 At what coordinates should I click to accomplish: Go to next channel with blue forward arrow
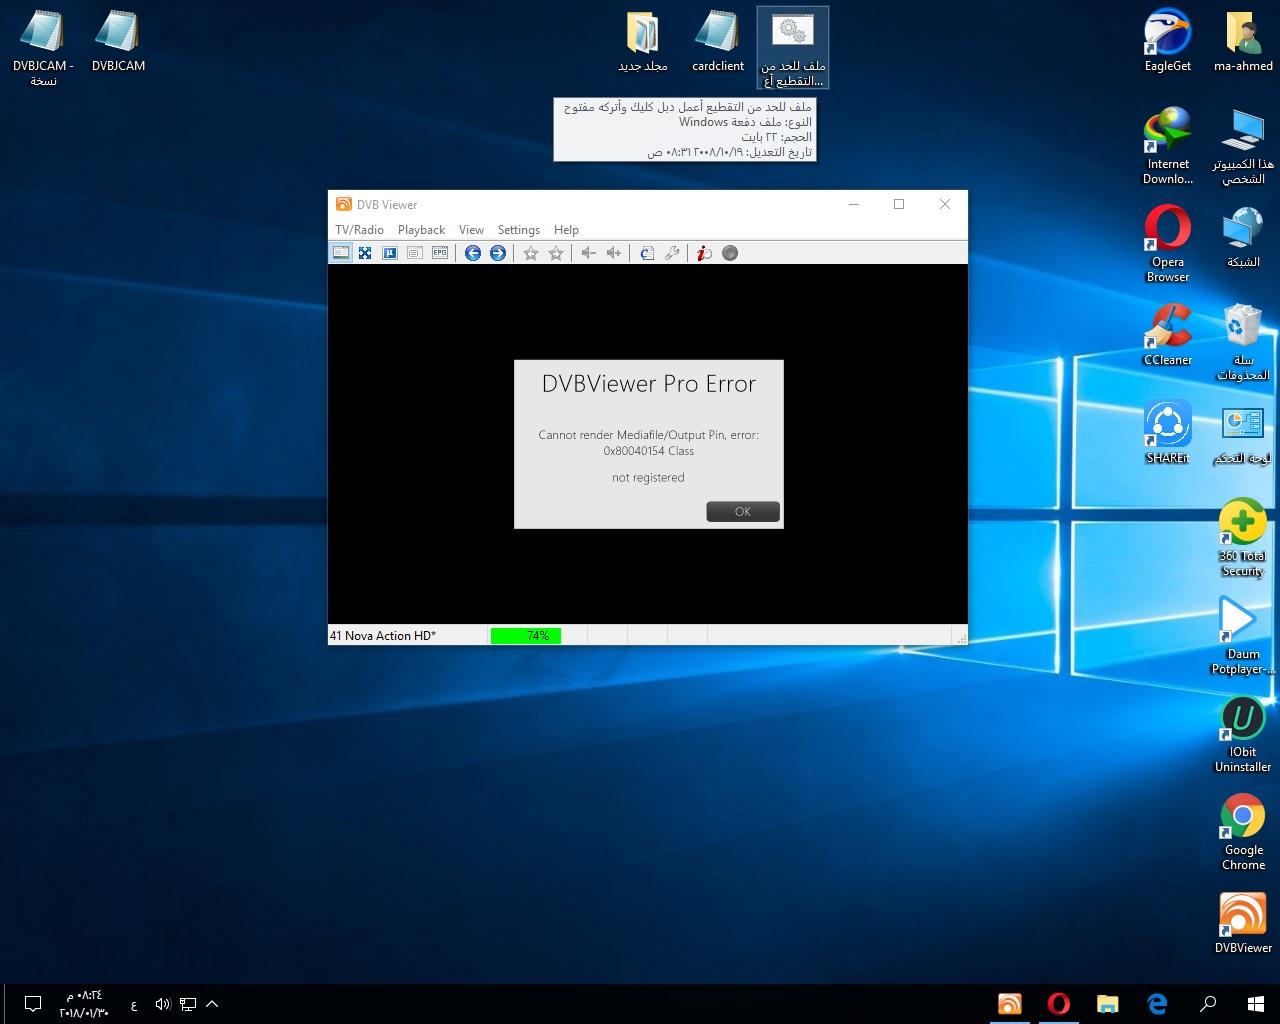click(x=498, y=253)
